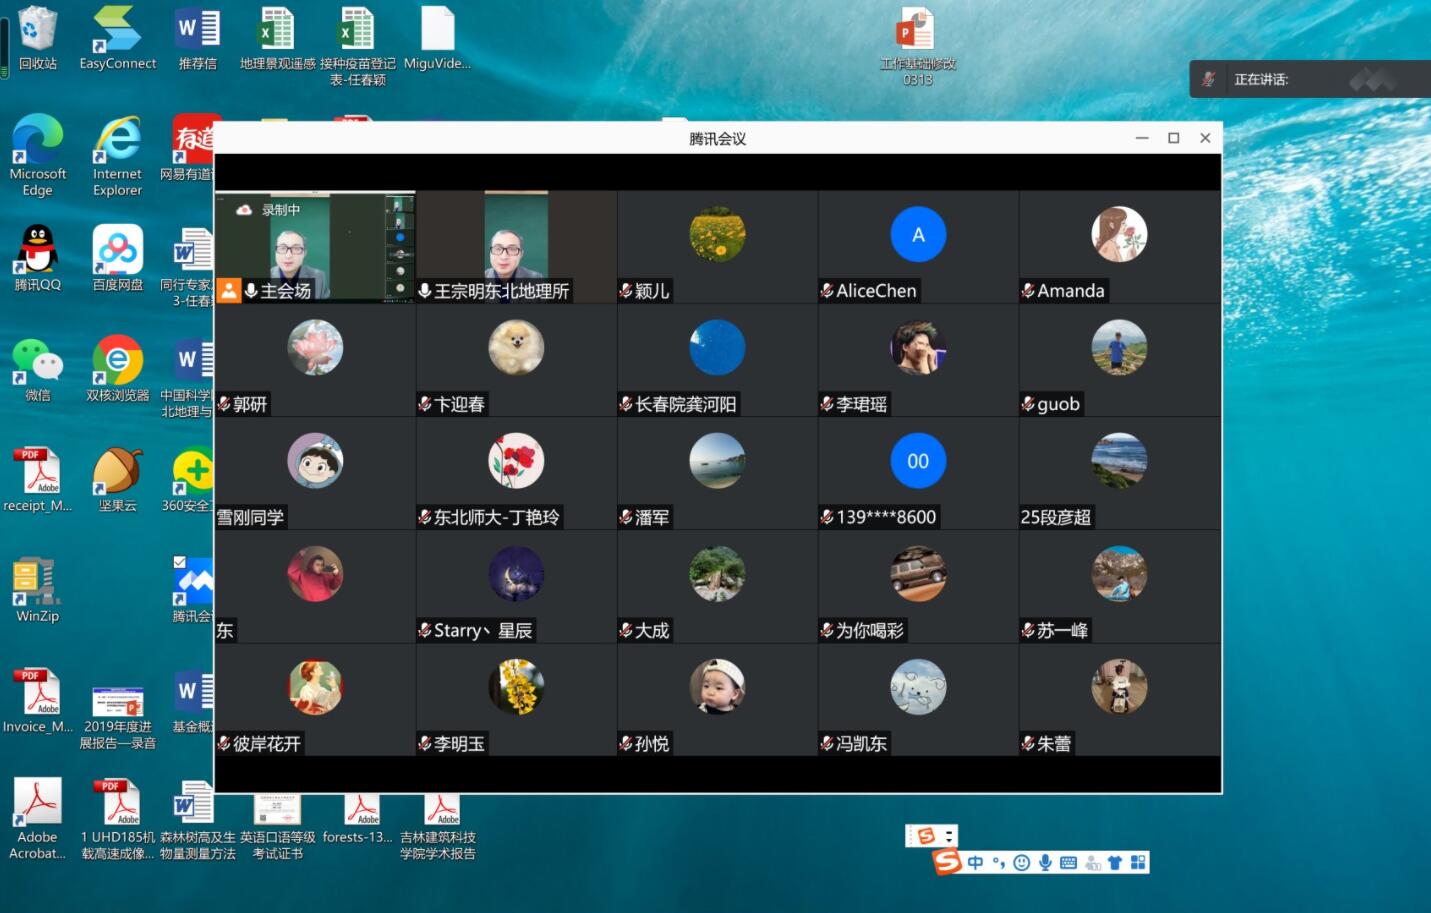Open Sogou toolbox grid

click(1138, 863)
